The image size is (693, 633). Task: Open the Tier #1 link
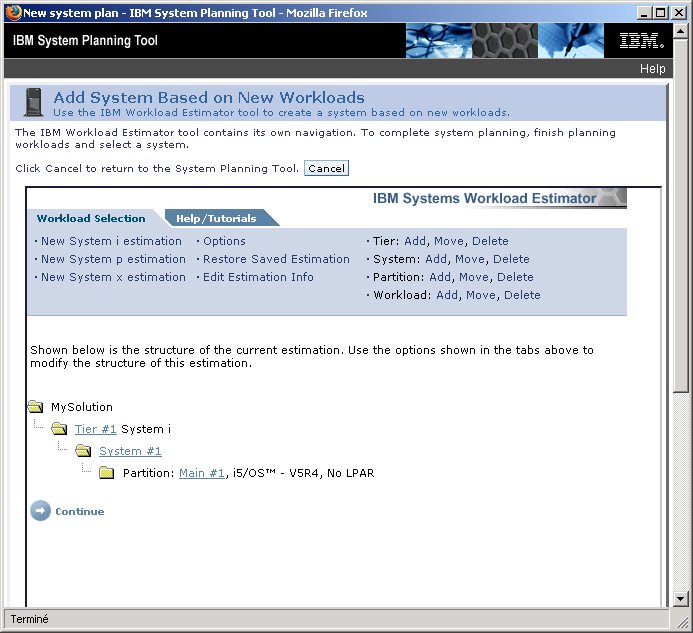pos(95,429)
